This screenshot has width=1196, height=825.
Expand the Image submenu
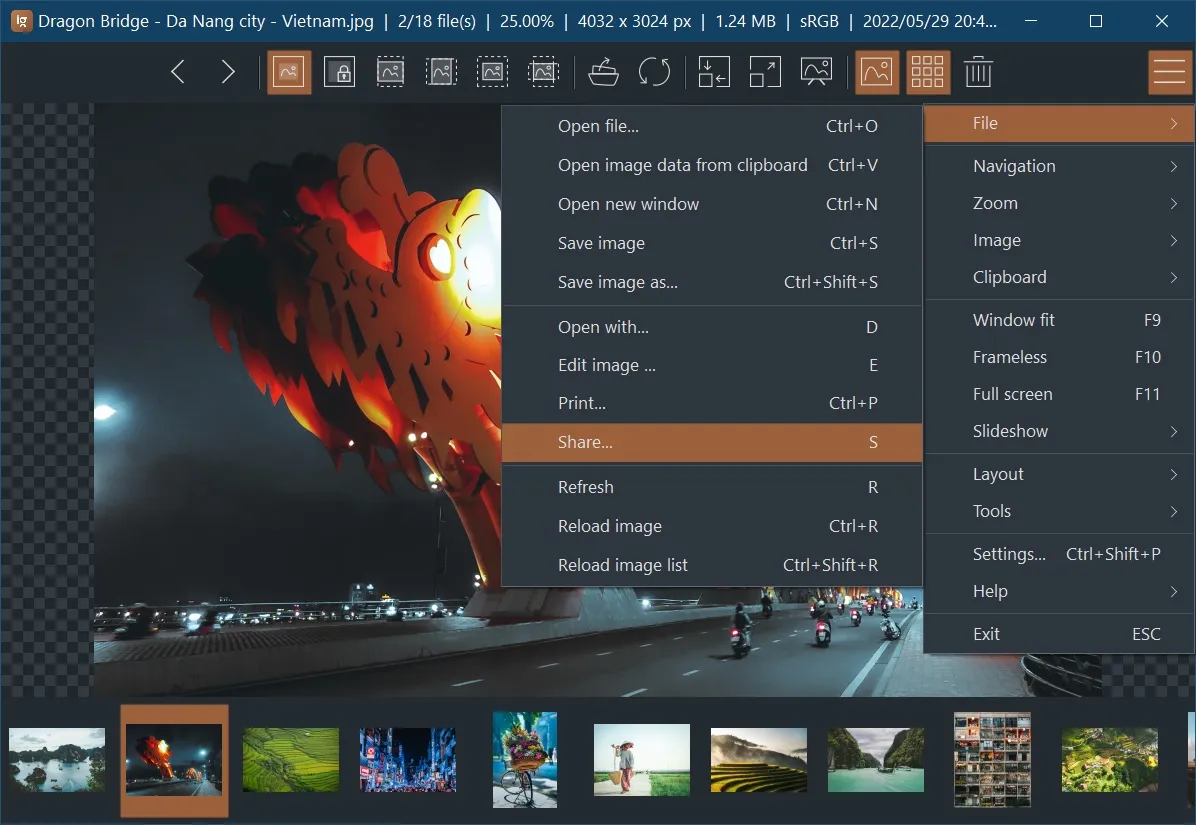pos(1059,241)
